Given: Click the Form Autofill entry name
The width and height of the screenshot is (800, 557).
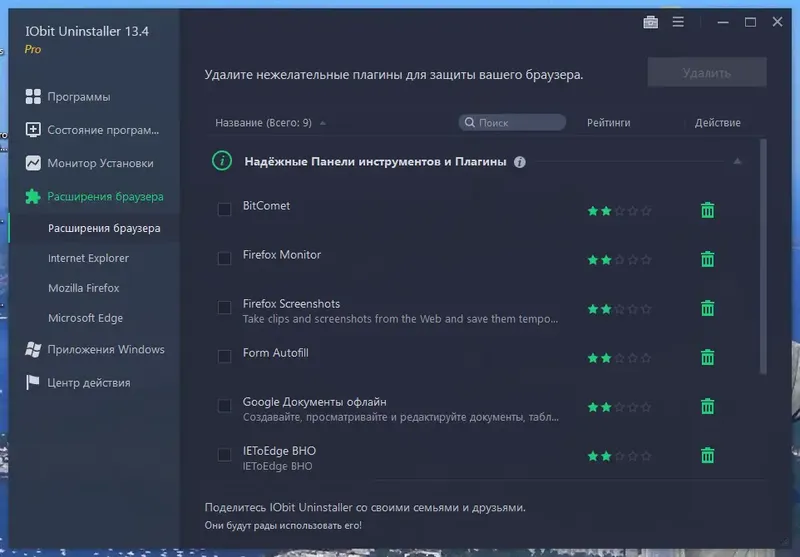Looking at the screenshot, I should tap(276, 352).
